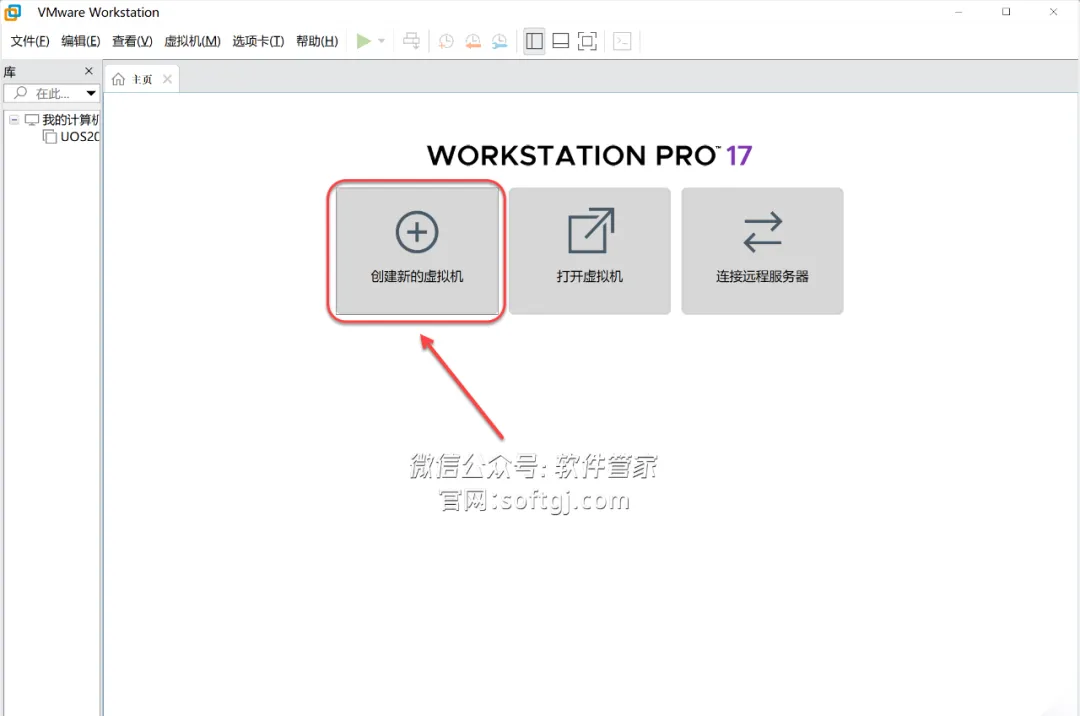Click the 连接远程服务器 tile
The height and width of the screenshot is (716, 1080).
point(762,251)
